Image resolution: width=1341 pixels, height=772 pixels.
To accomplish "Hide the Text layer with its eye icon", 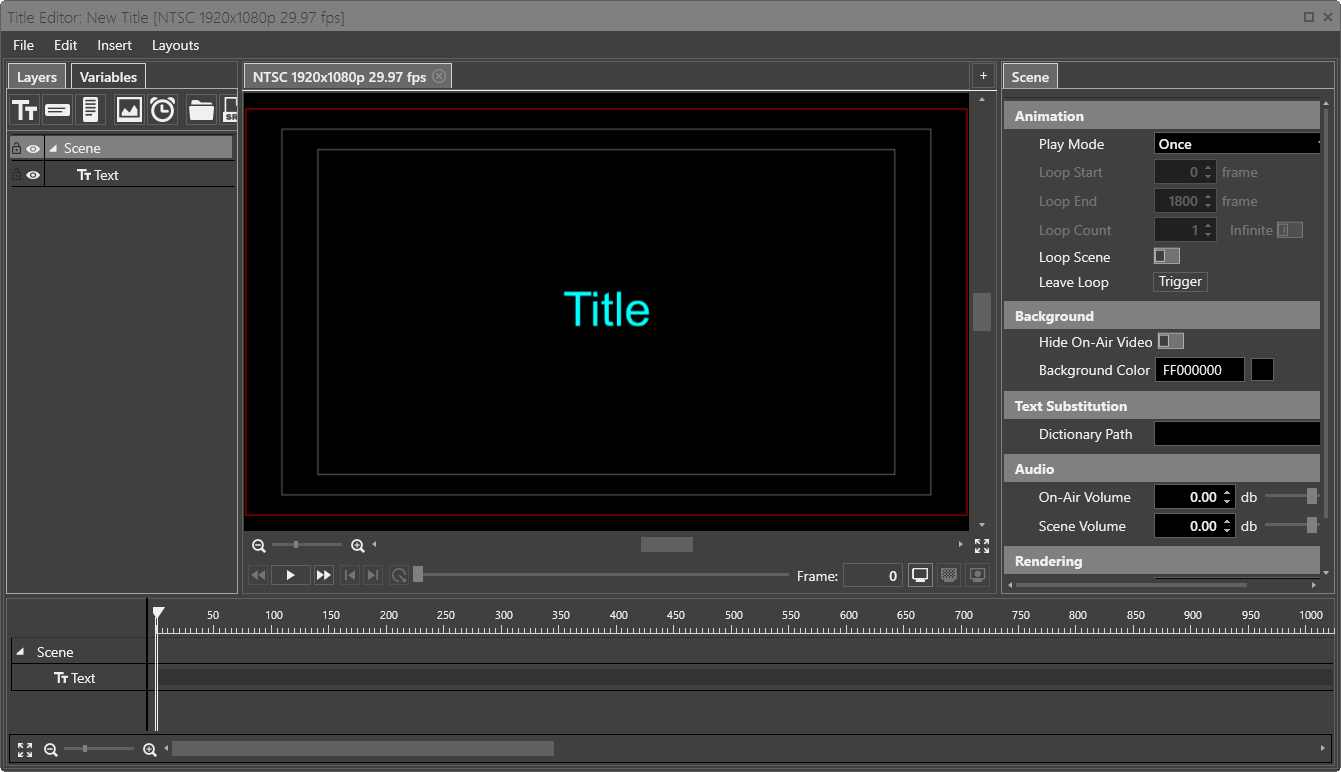I will 33,175.
